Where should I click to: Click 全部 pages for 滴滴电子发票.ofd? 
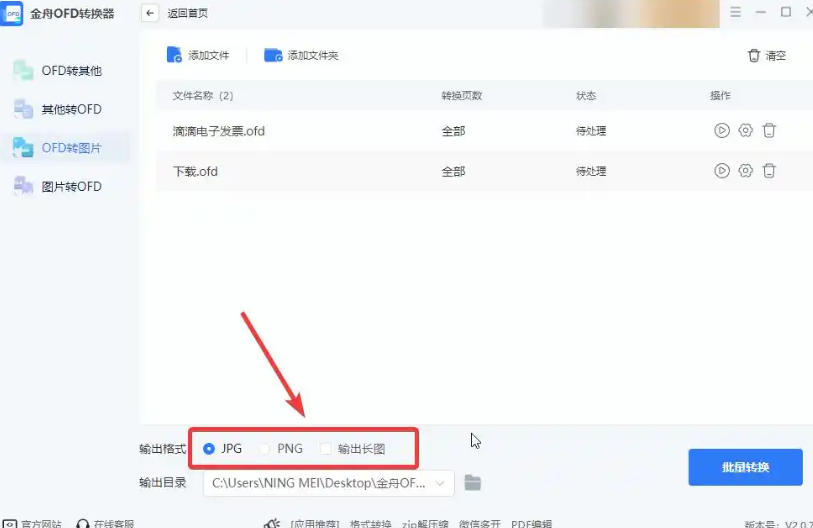click(453, 131)
